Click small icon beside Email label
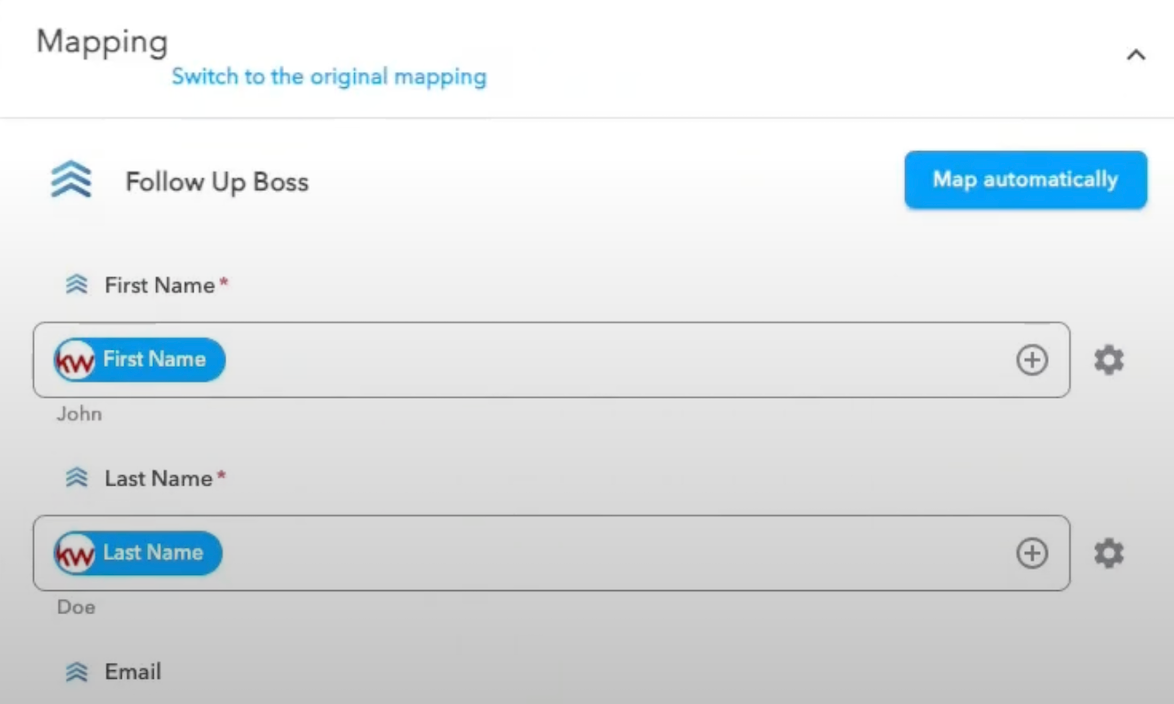Image resolution: width=1174 pixels, height=704 pixels. 76,672
